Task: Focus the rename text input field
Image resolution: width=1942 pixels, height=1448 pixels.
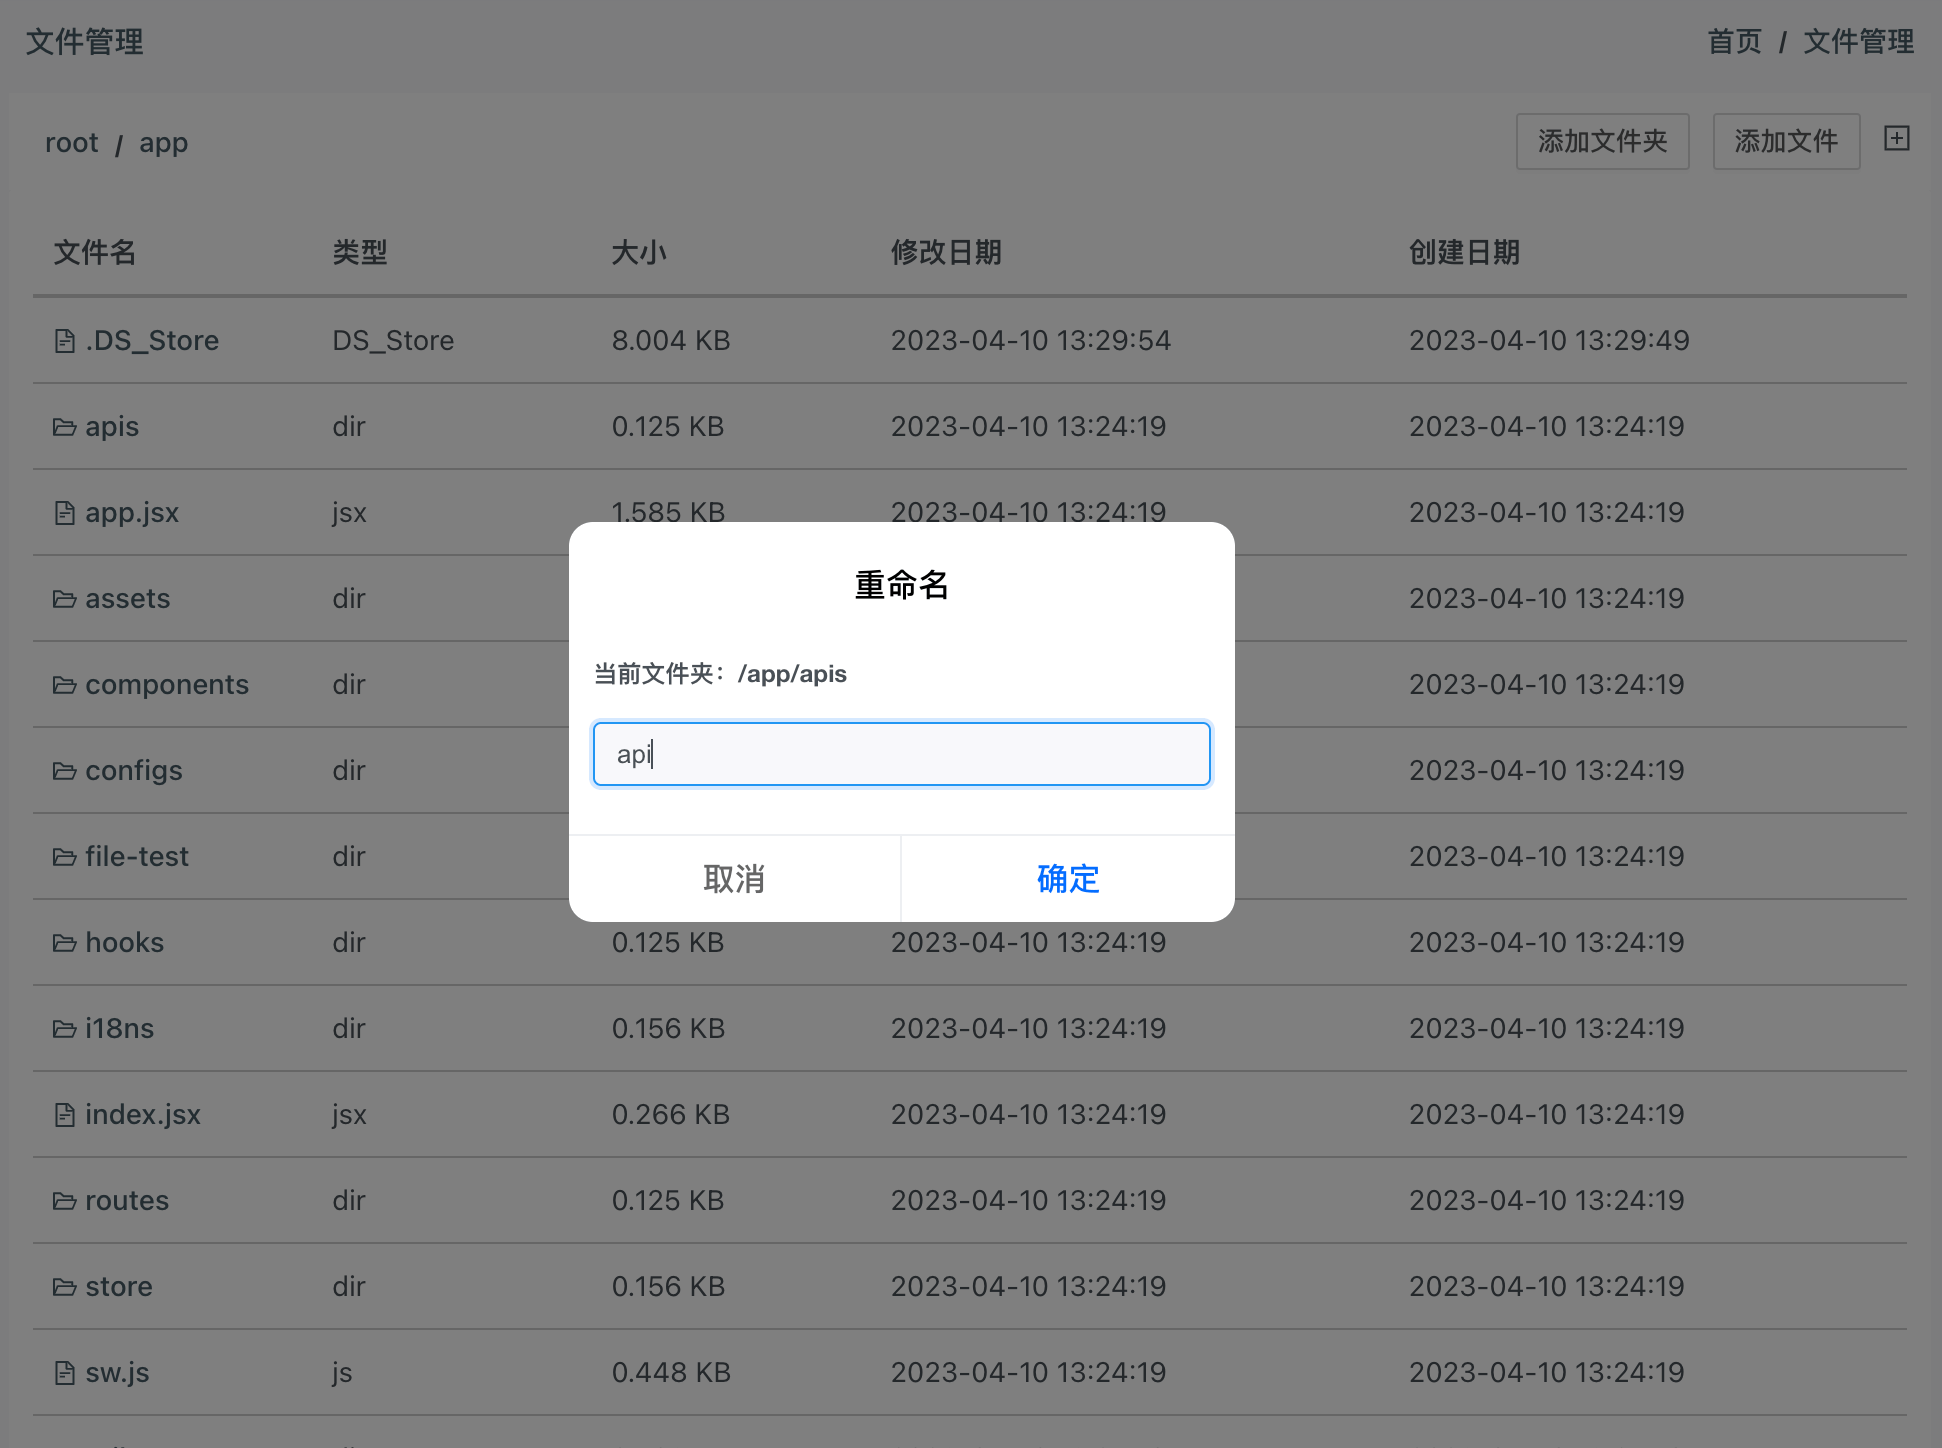Action: (x=901, y=754)
